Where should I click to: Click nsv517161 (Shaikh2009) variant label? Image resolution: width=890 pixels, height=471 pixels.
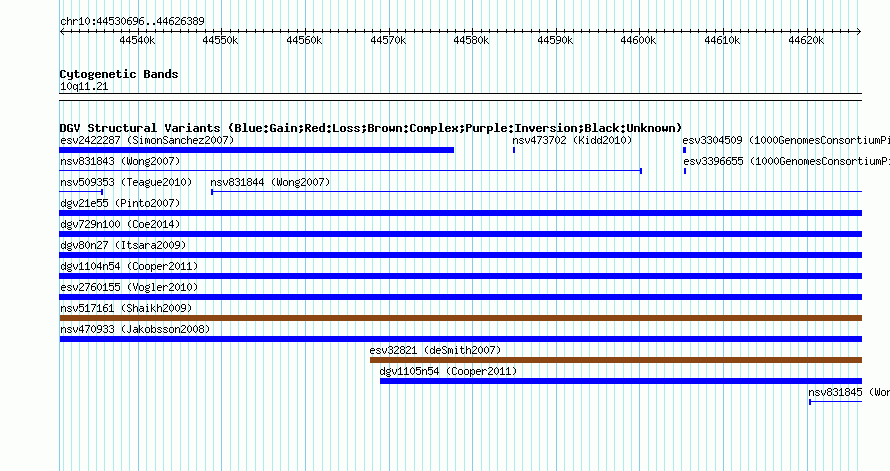(126, 308)
